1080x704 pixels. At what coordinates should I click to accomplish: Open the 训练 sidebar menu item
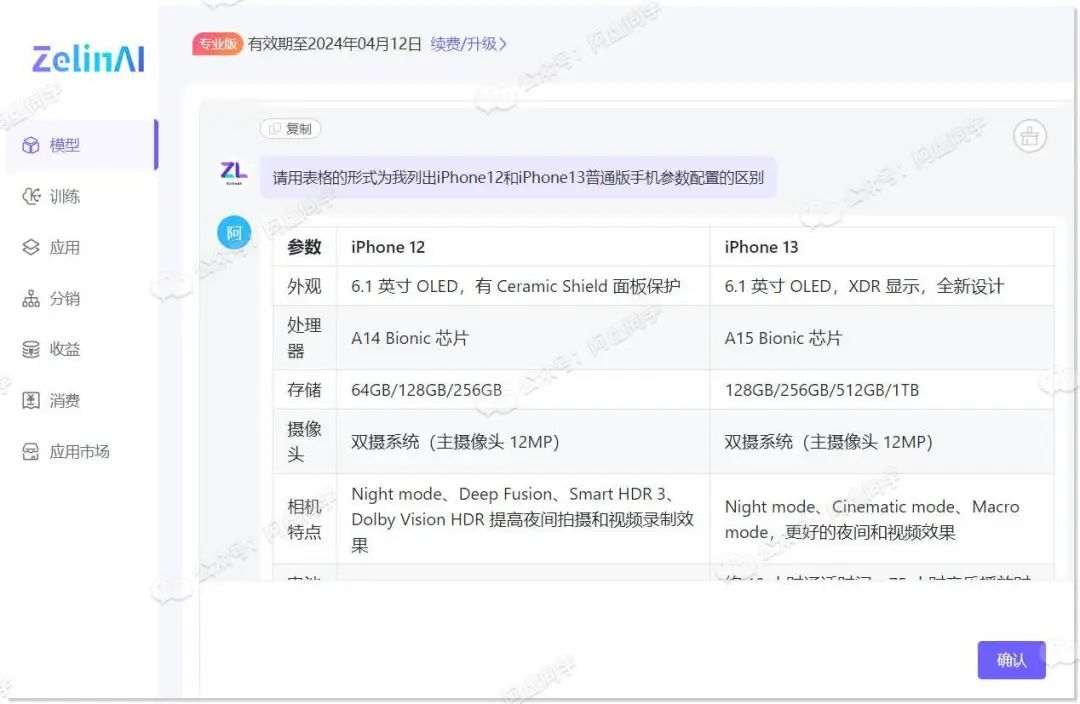click(x=81, y=196)
